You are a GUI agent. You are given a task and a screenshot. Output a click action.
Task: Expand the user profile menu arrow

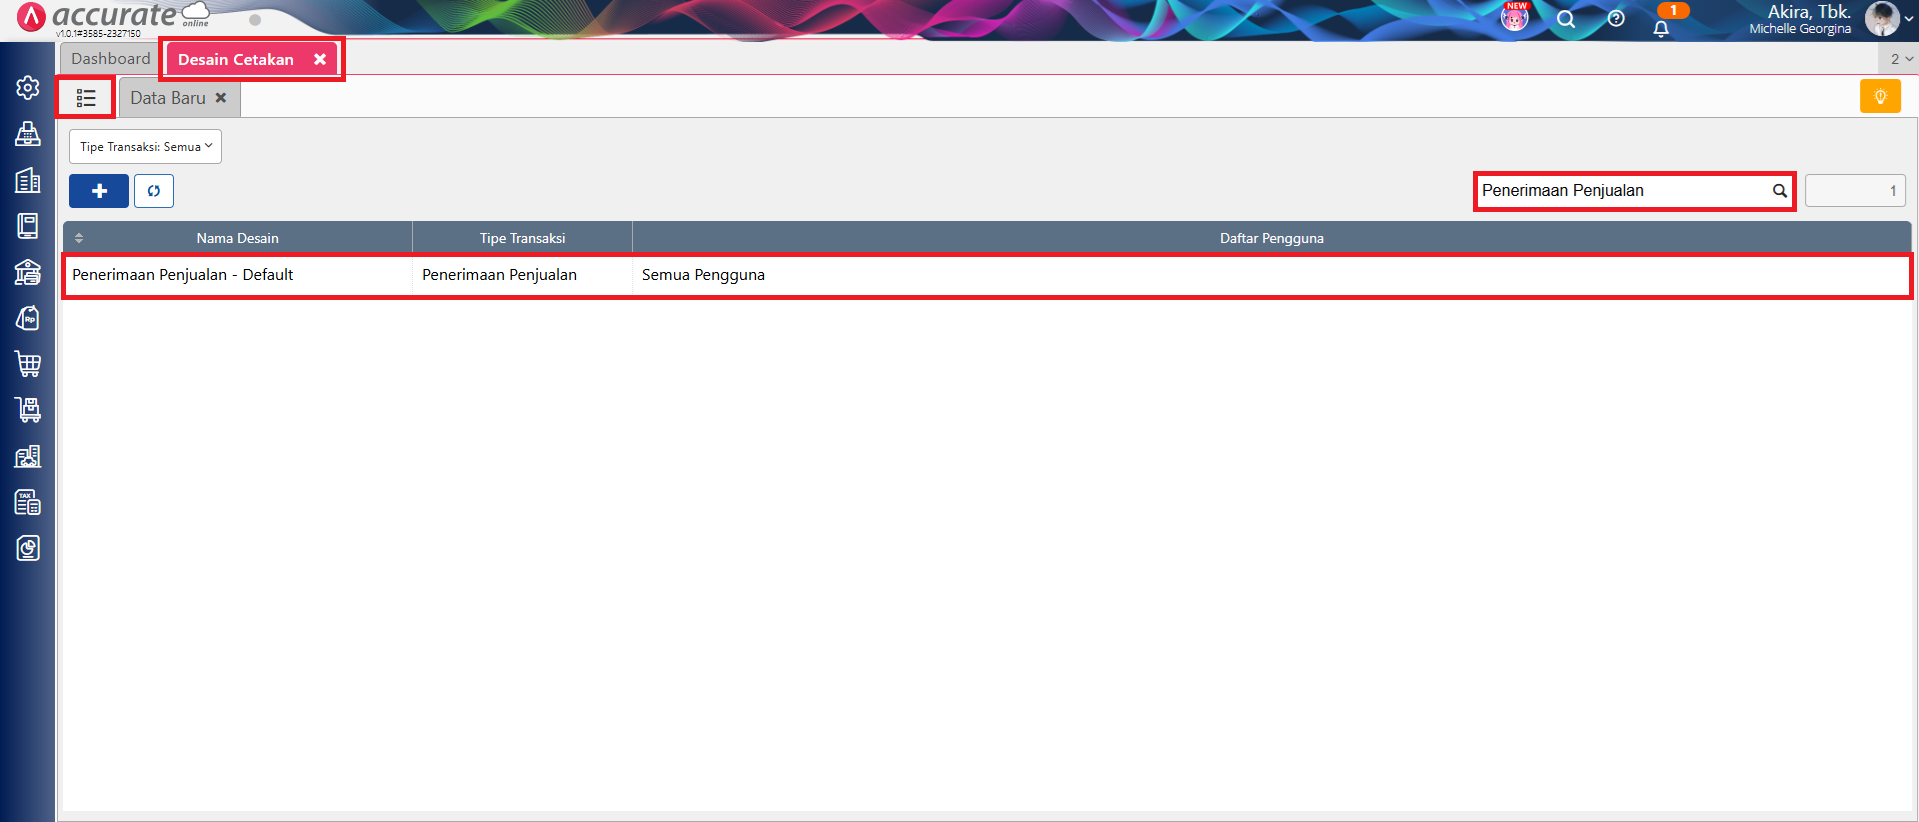[x=1908, y=19]
